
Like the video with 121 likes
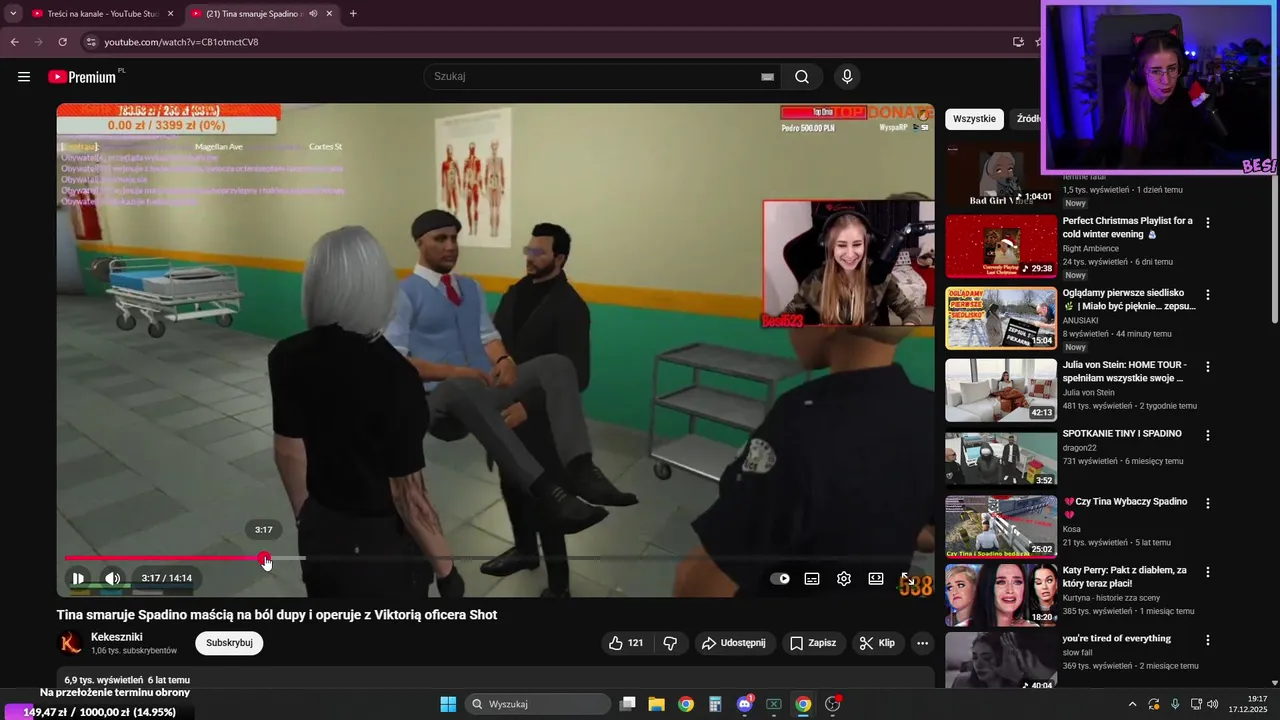pyautogui.click(x=626, y=643)
